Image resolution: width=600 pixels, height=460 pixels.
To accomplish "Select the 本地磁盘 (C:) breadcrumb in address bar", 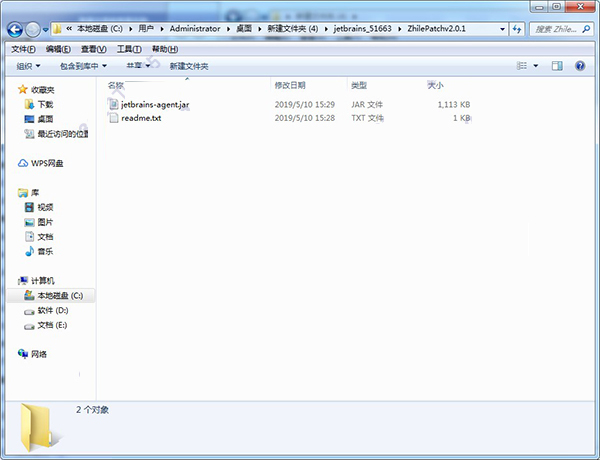I will pyautogui.click(x=99, y=29).
